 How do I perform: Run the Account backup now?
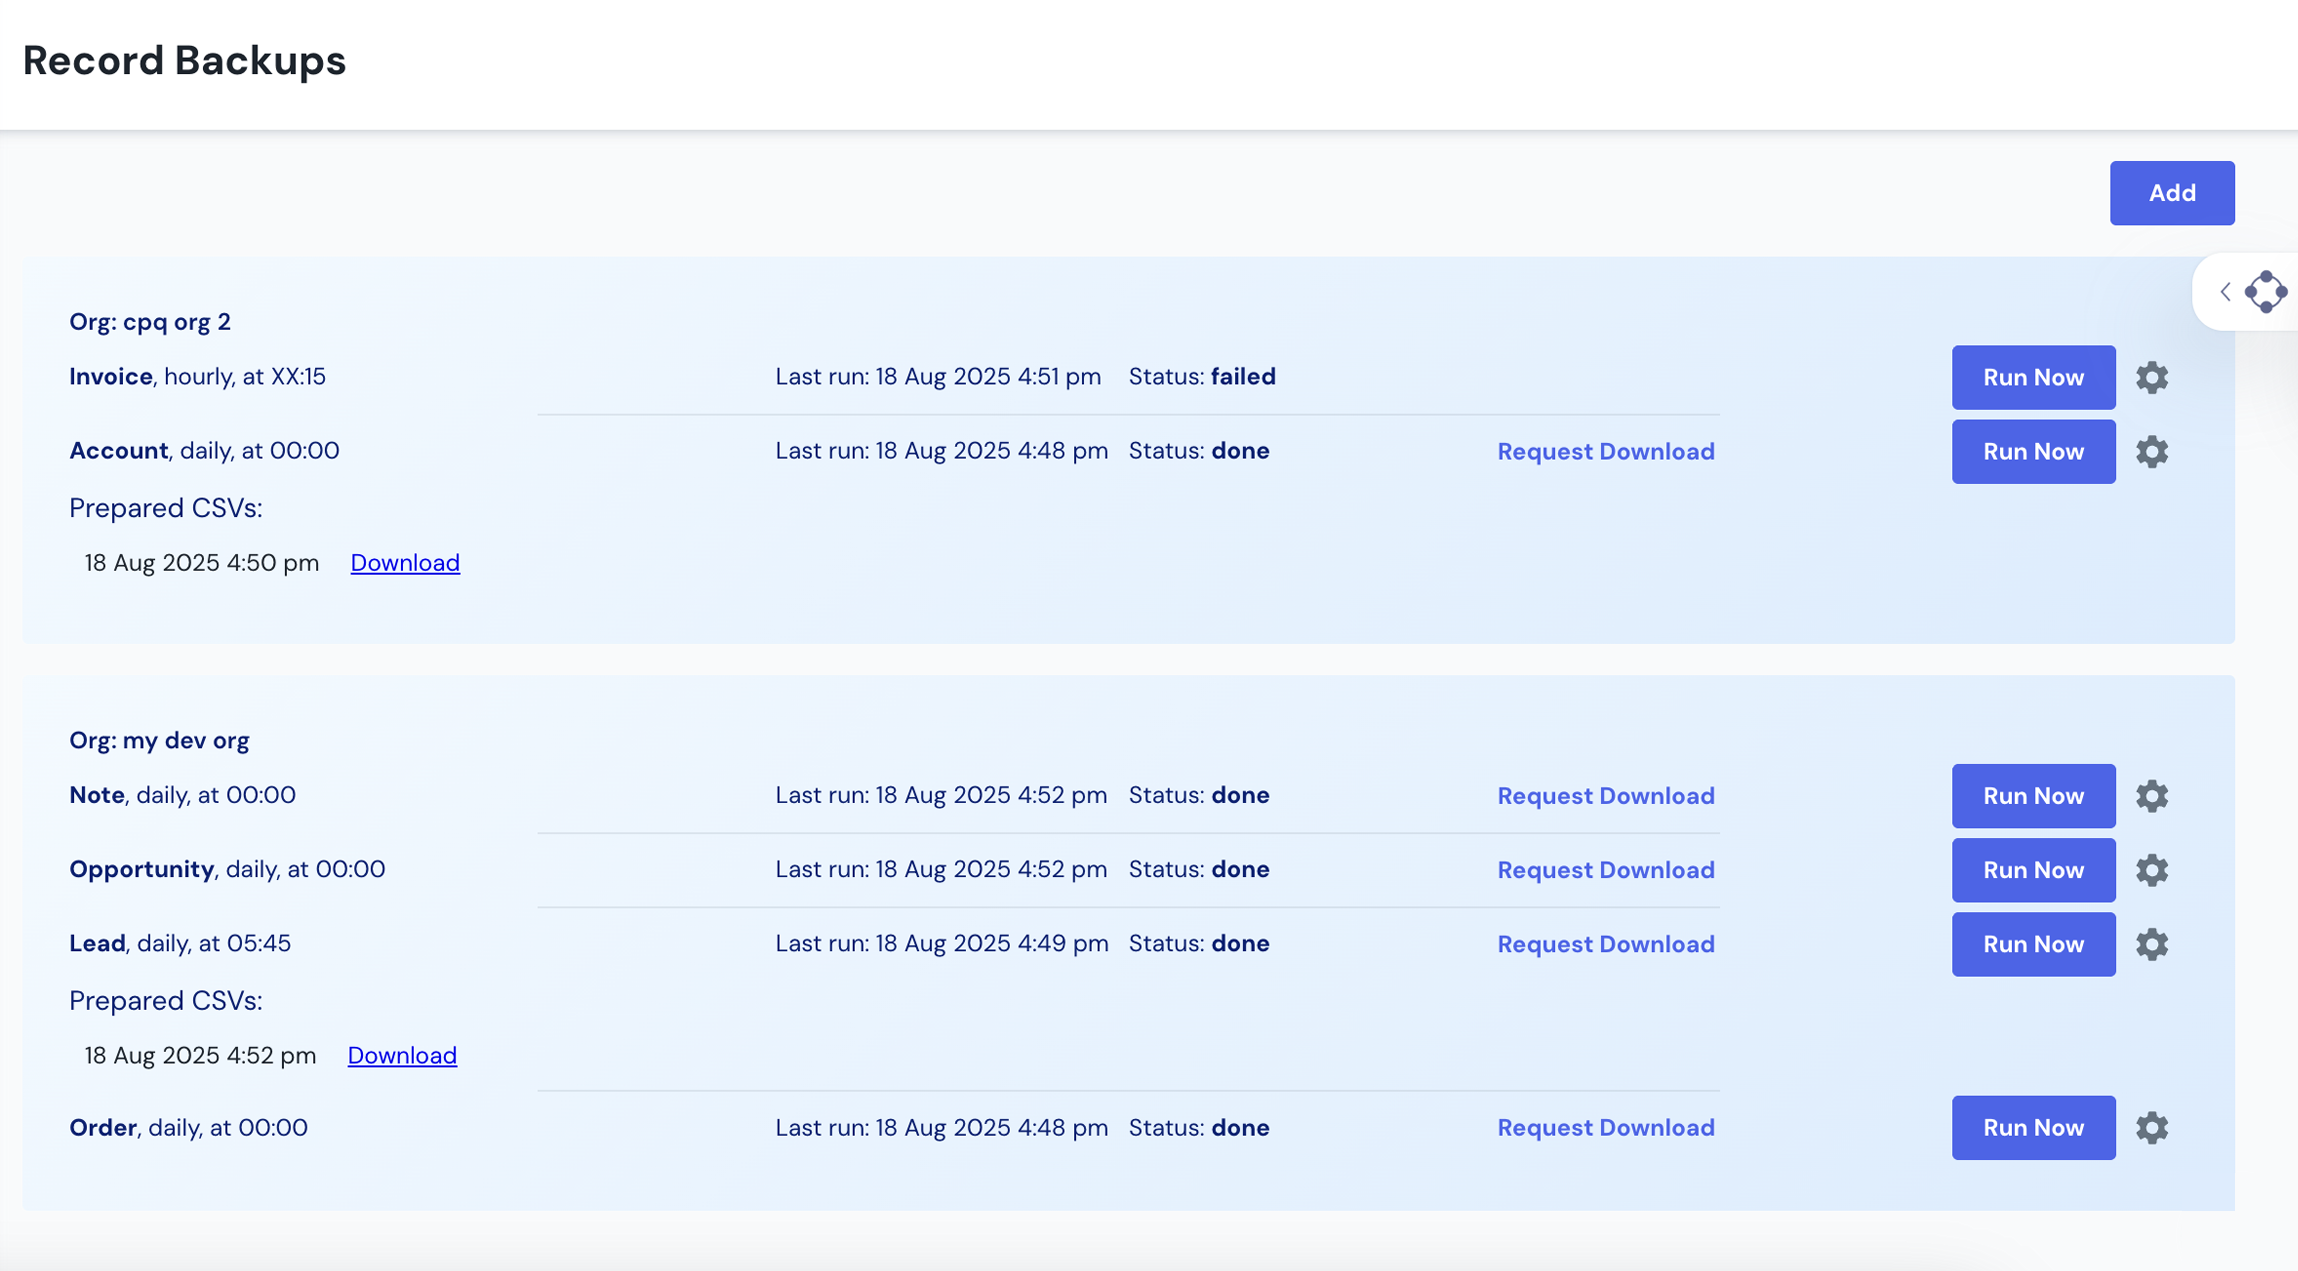[2033, 451]
